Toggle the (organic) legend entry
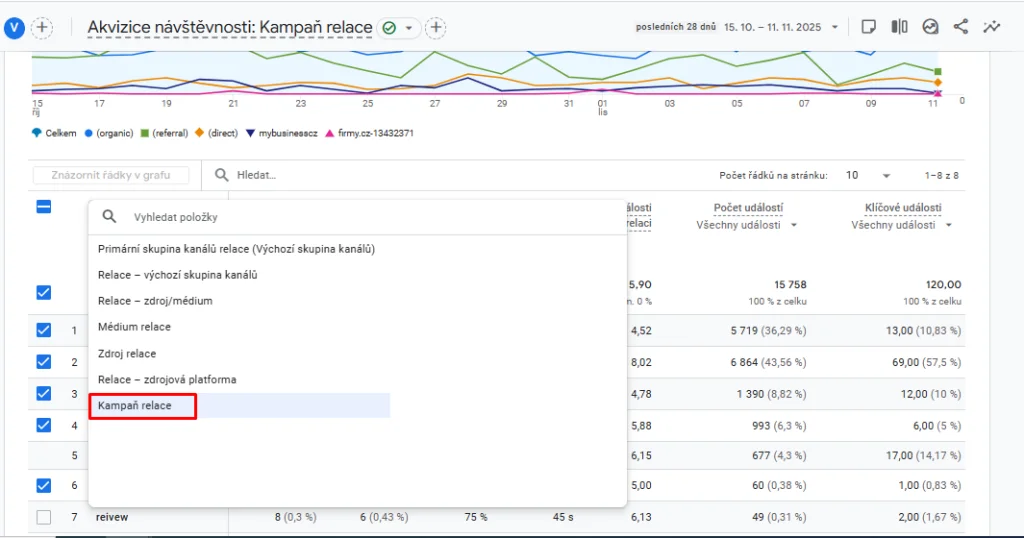 pos(108,133)
